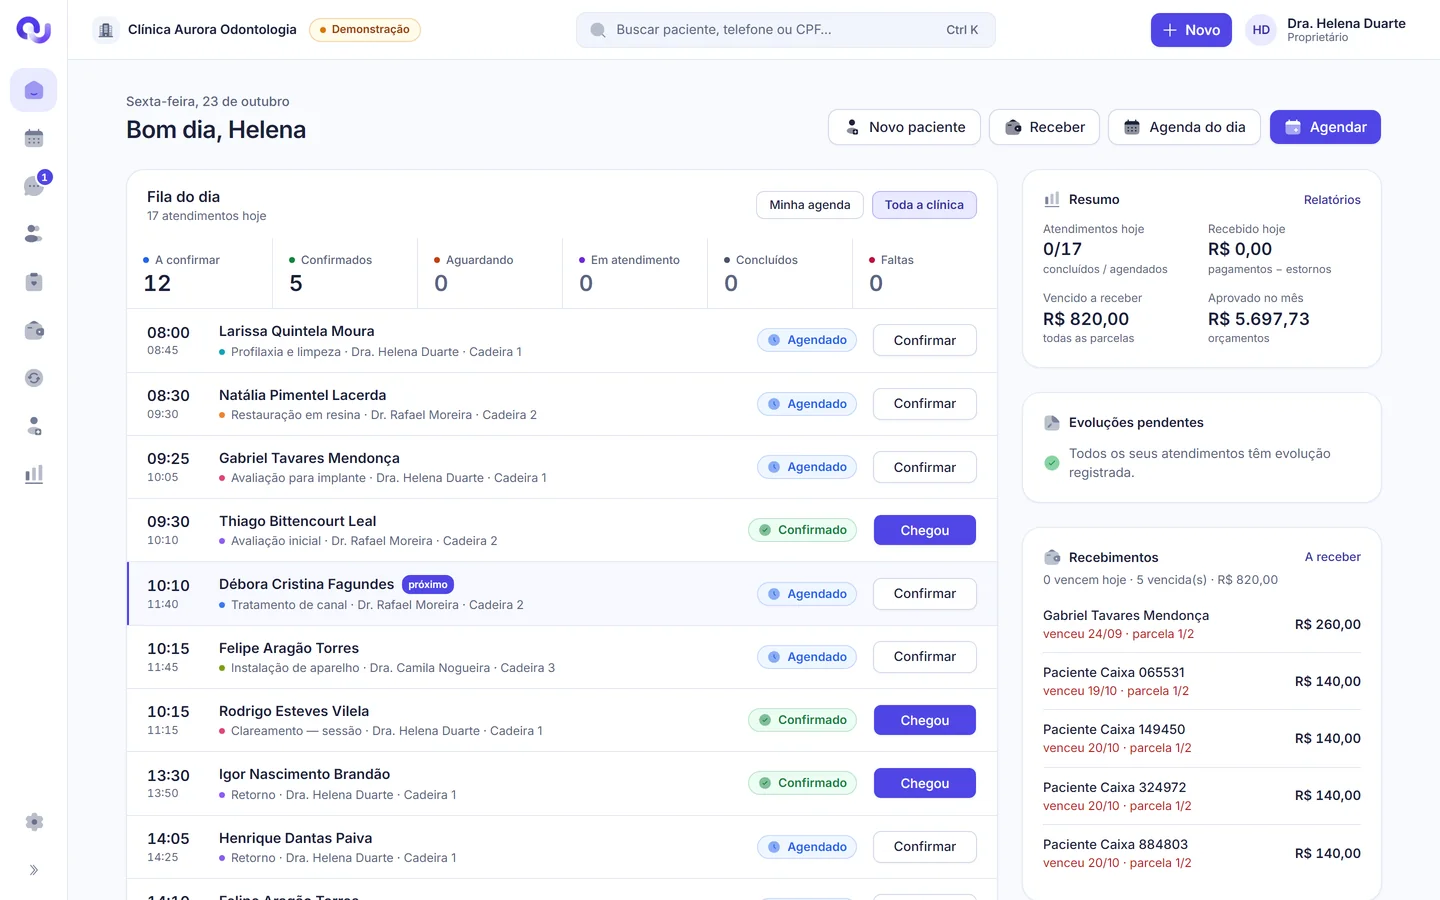Open the Relatórios link

[1332, 200]
